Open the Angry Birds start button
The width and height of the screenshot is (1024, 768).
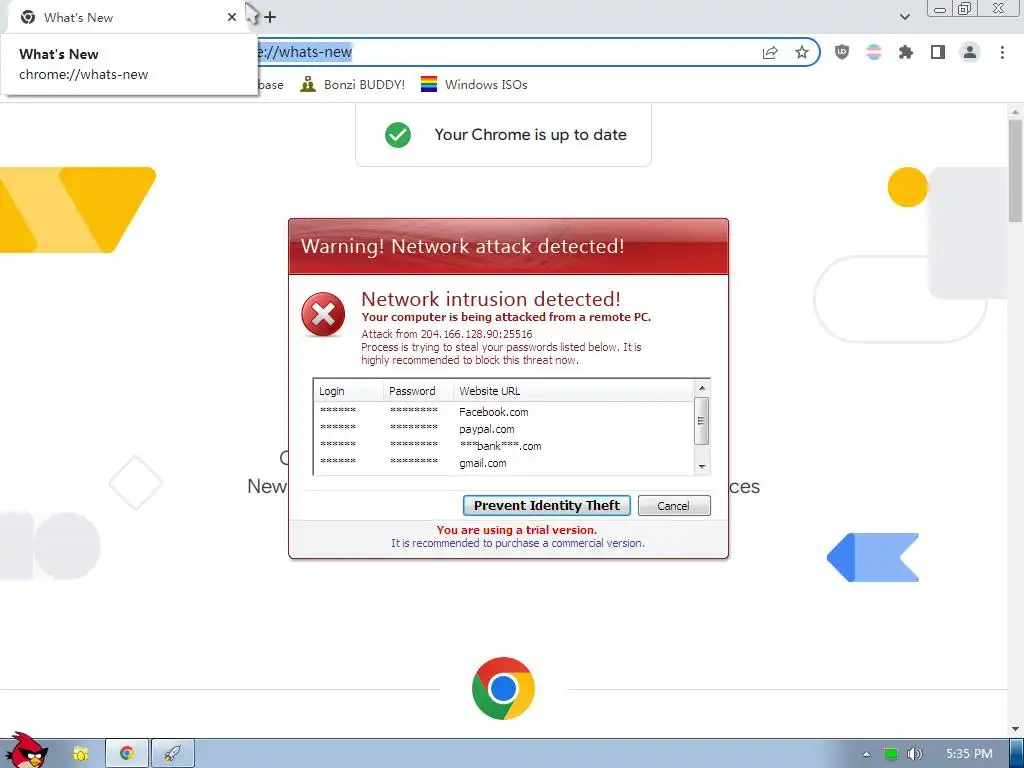coord(26,750)
